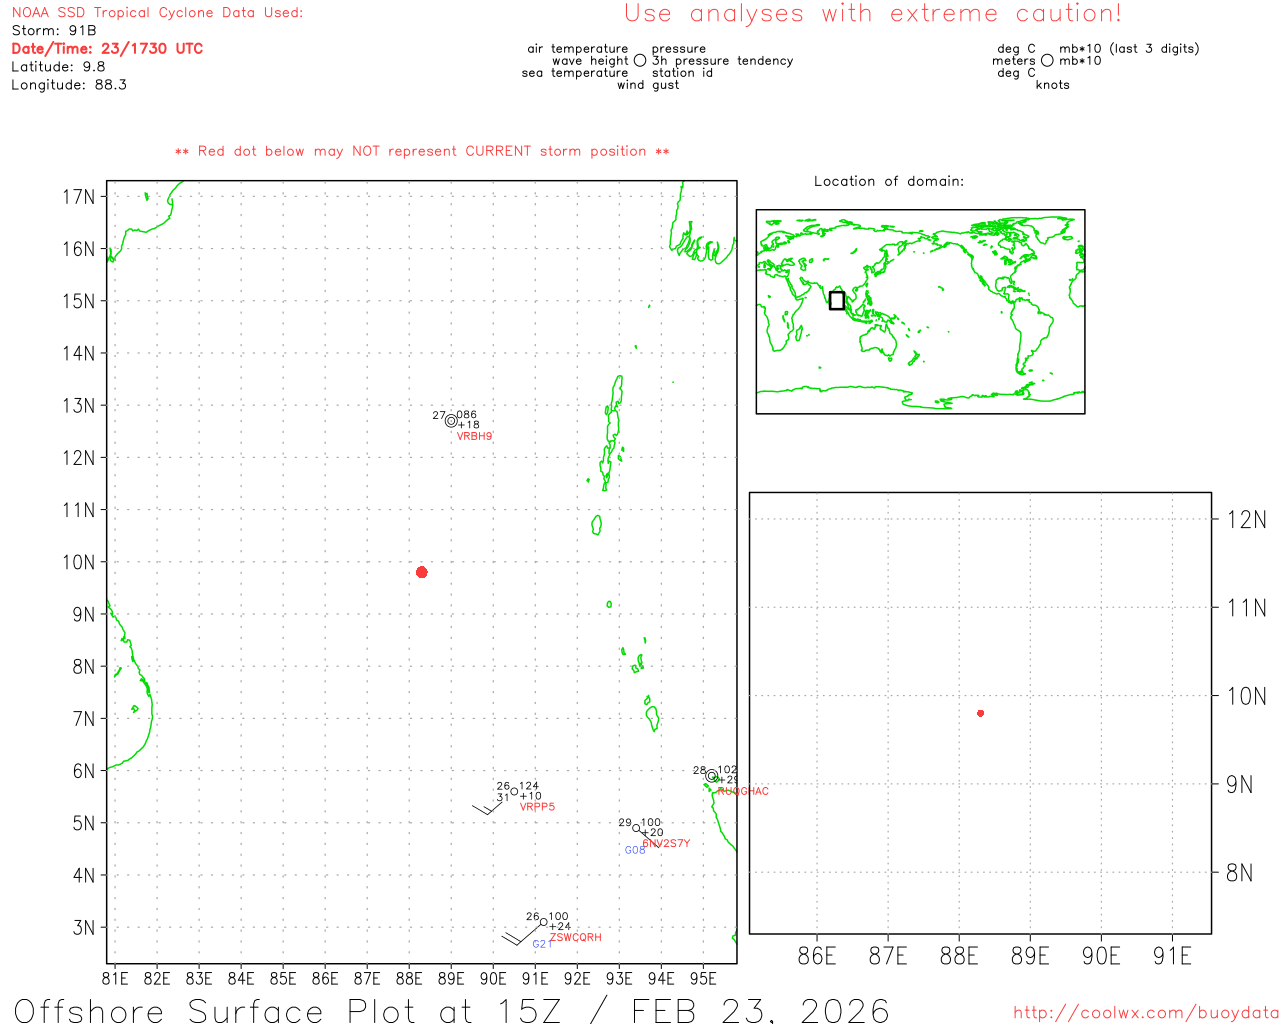Click the blue G21 gust label

click(x=542, y=945)
